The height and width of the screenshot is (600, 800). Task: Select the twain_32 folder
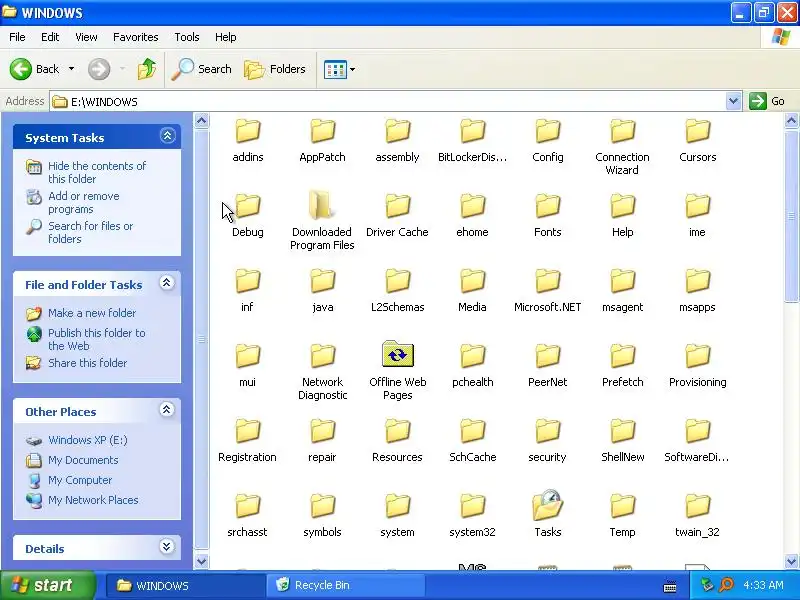click(697, 514)
